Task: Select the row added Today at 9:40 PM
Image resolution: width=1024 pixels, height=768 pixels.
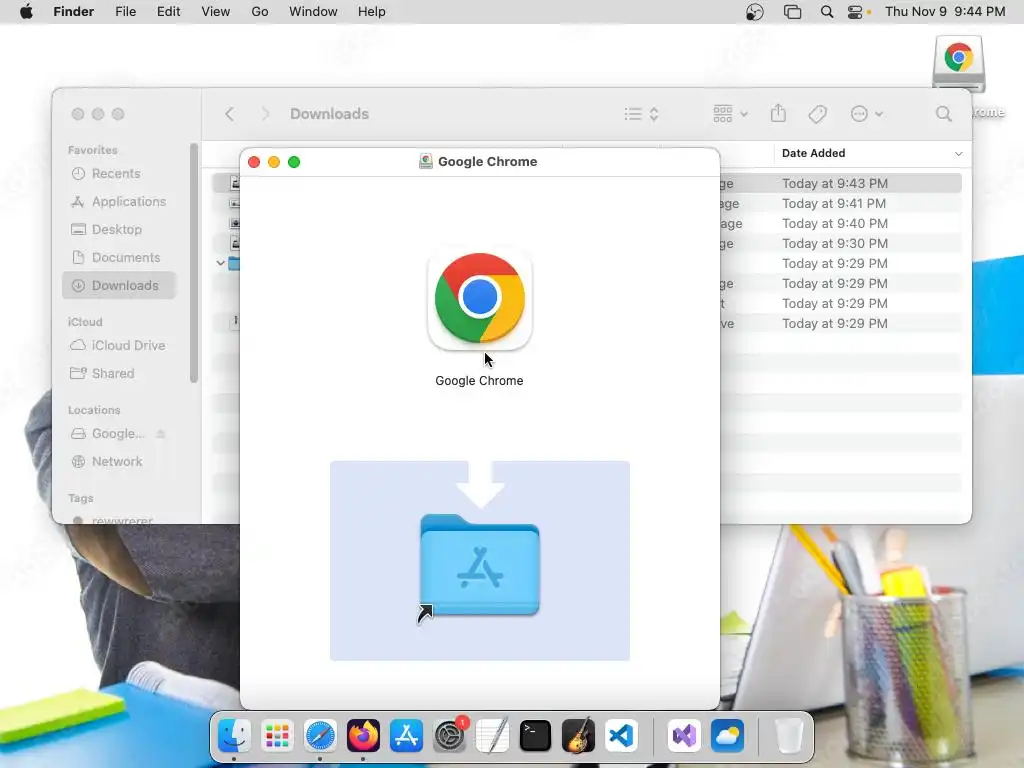Action: point(840,224)
